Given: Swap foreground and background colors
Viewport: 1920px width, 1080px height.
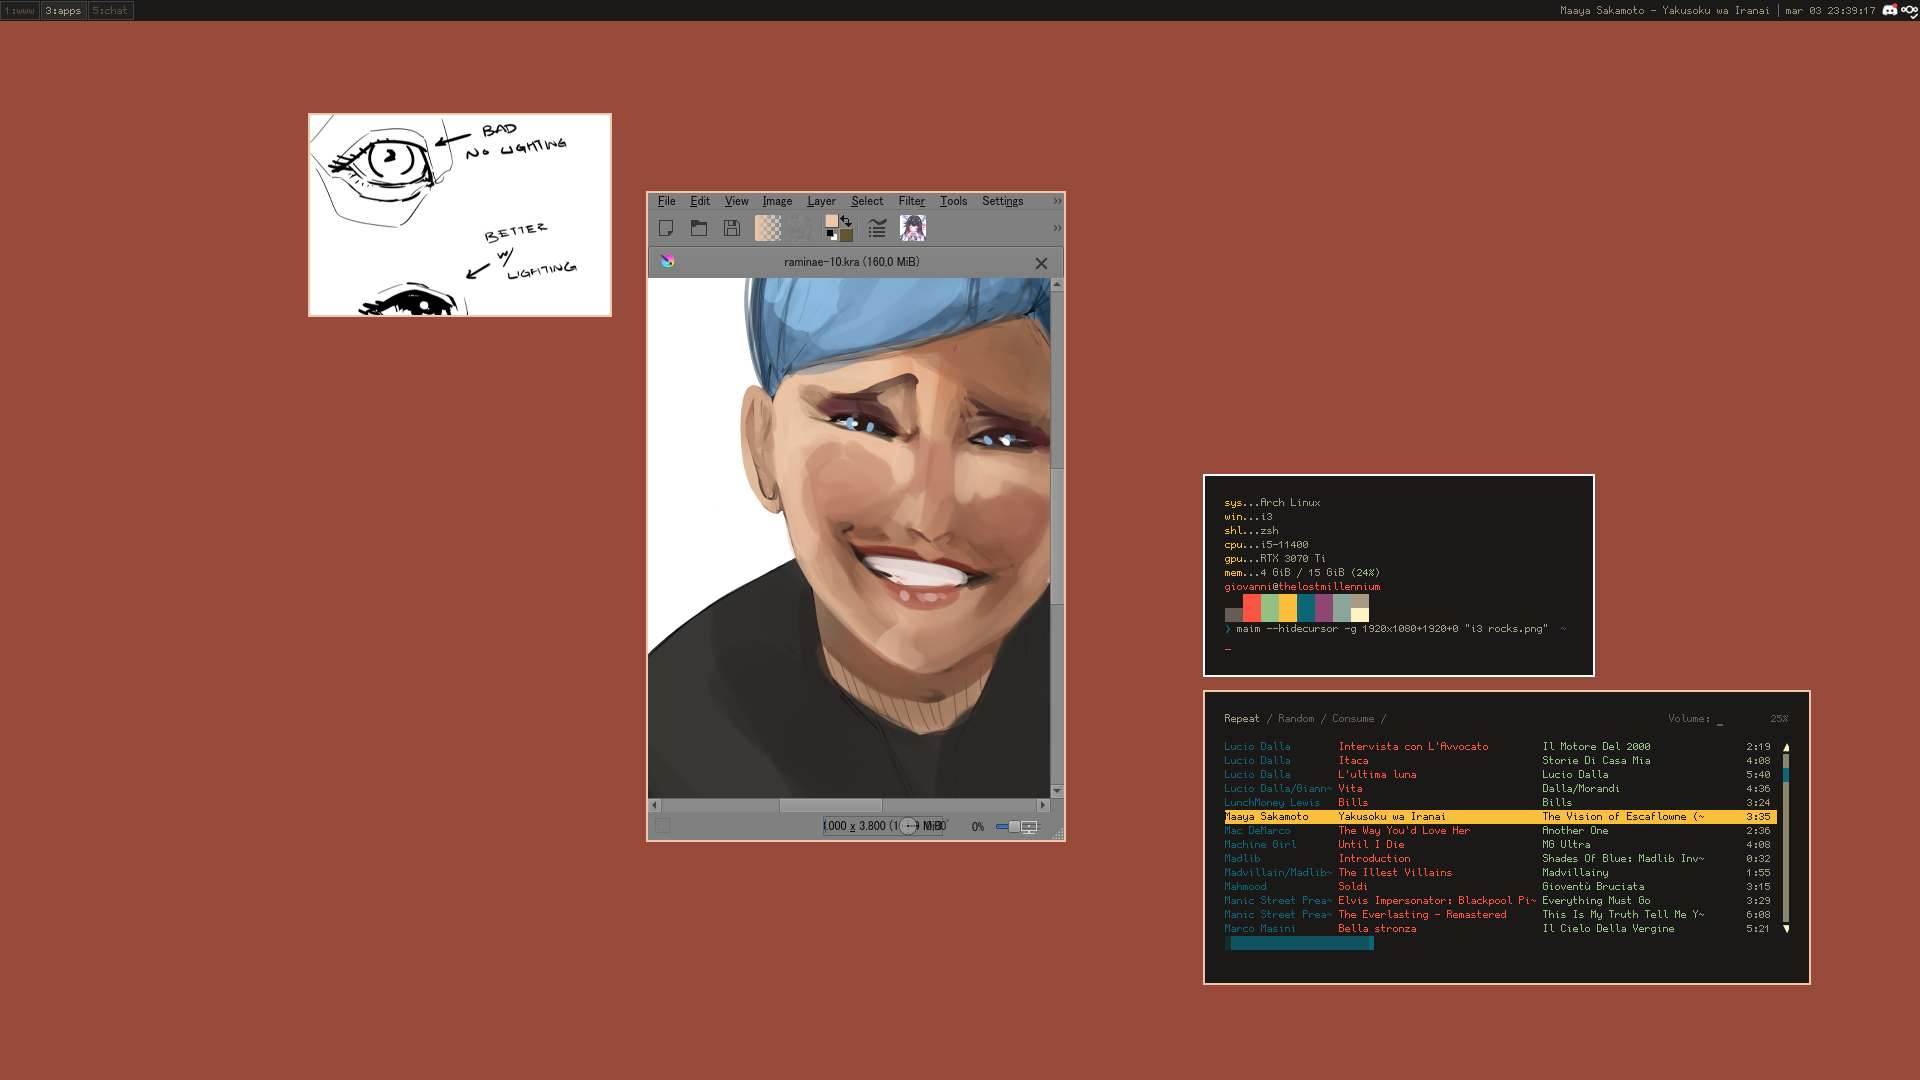Looking at the screenshot, I should (x=847, y=220).
